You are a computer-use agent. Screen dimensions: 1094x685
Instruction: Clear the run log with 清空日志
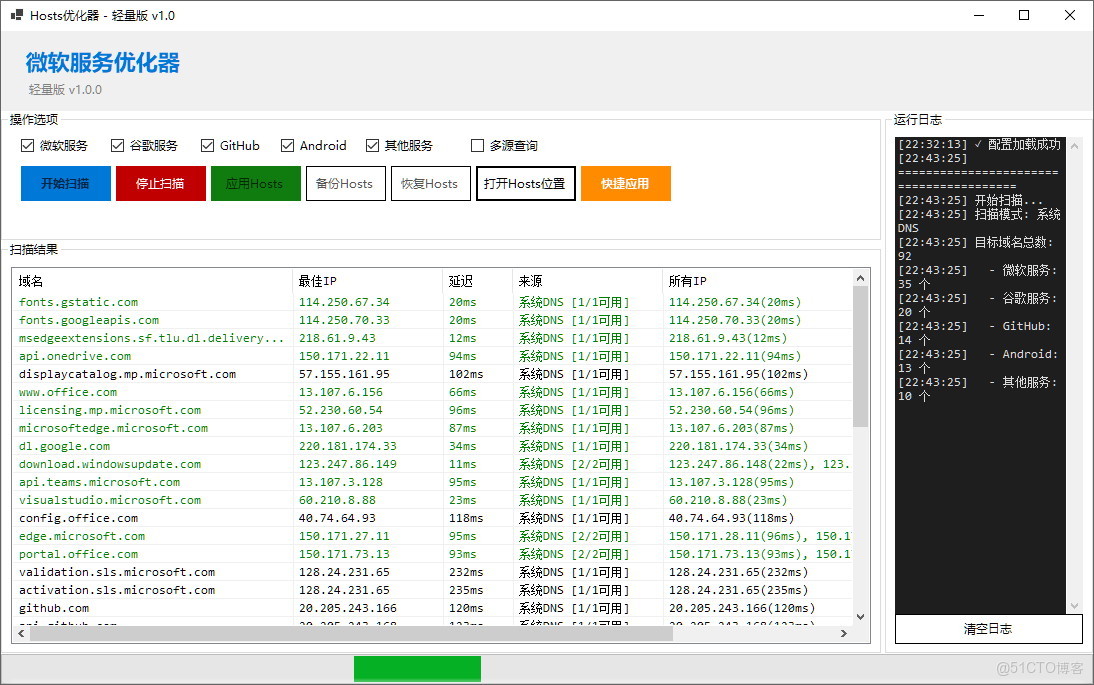coord(988,629)
